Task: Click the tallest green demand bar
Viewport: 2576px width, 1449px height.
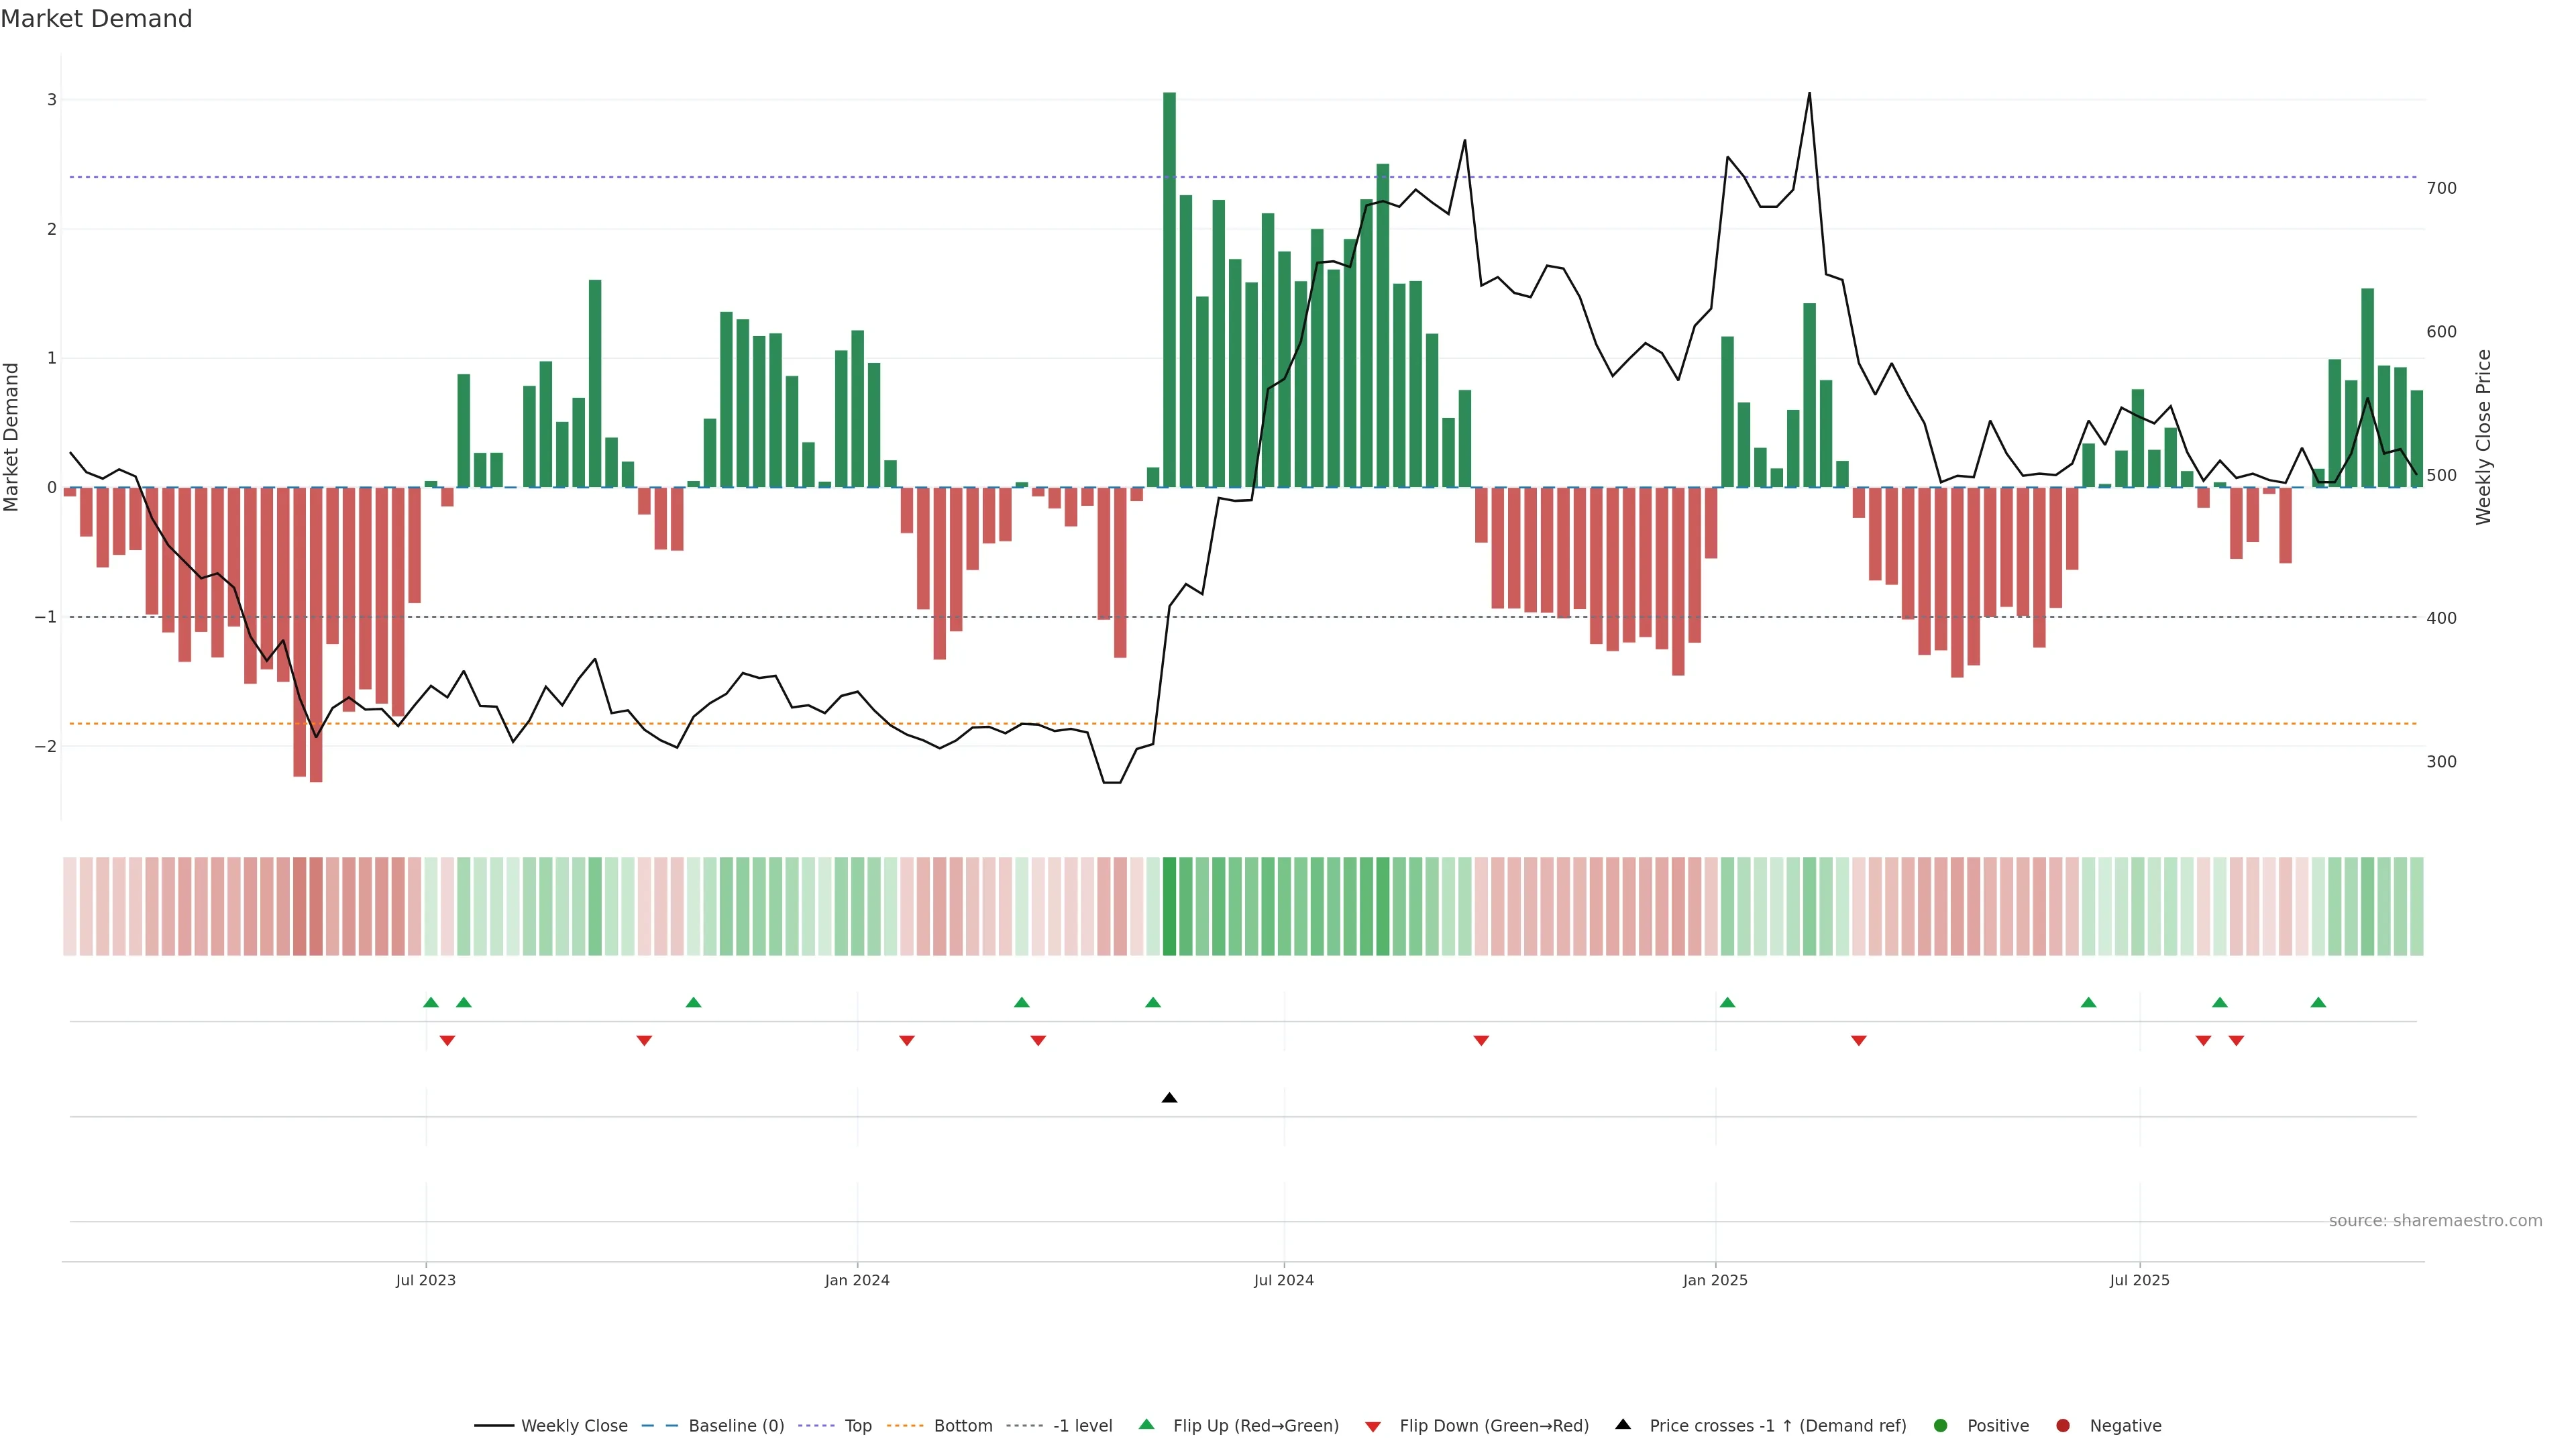Action: tap(1169, 290)
